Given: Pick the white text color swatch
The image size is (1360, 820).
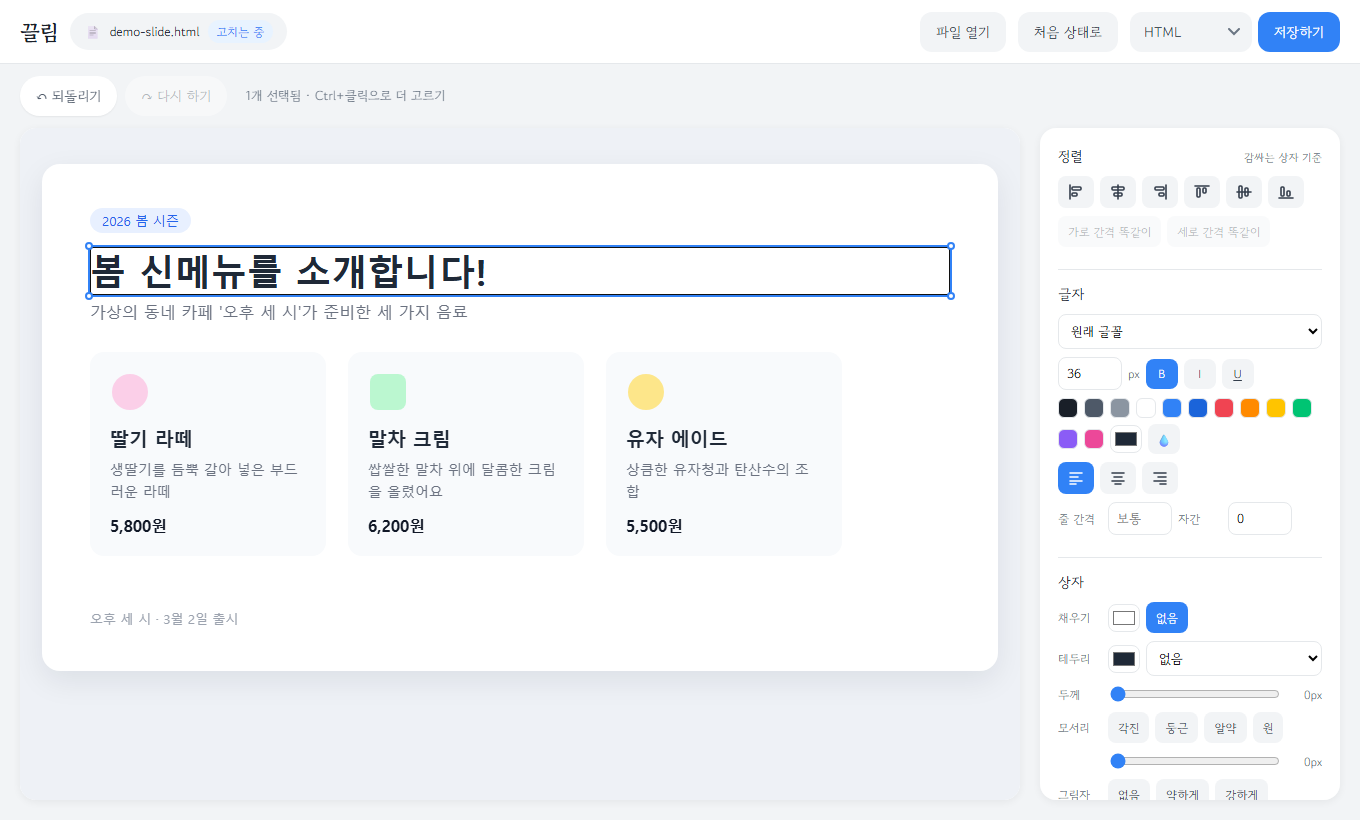Looking at the screenshot, I should click(x=1146, y=408).
